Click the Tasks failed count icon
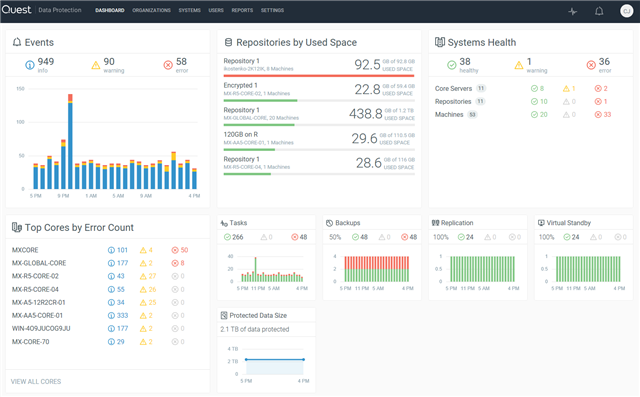The image size is (640, 397). [295, 237]
